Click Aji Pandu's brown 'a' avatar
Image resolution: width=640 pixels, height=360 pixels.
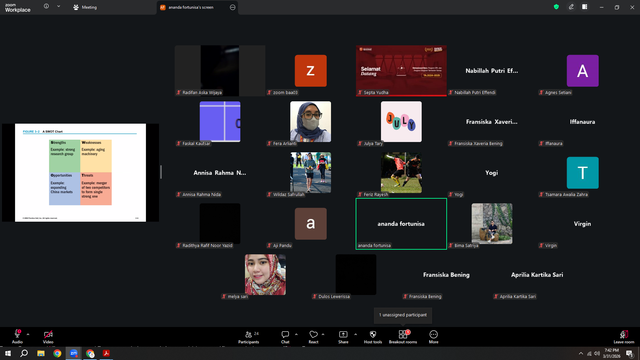point(311,224)
